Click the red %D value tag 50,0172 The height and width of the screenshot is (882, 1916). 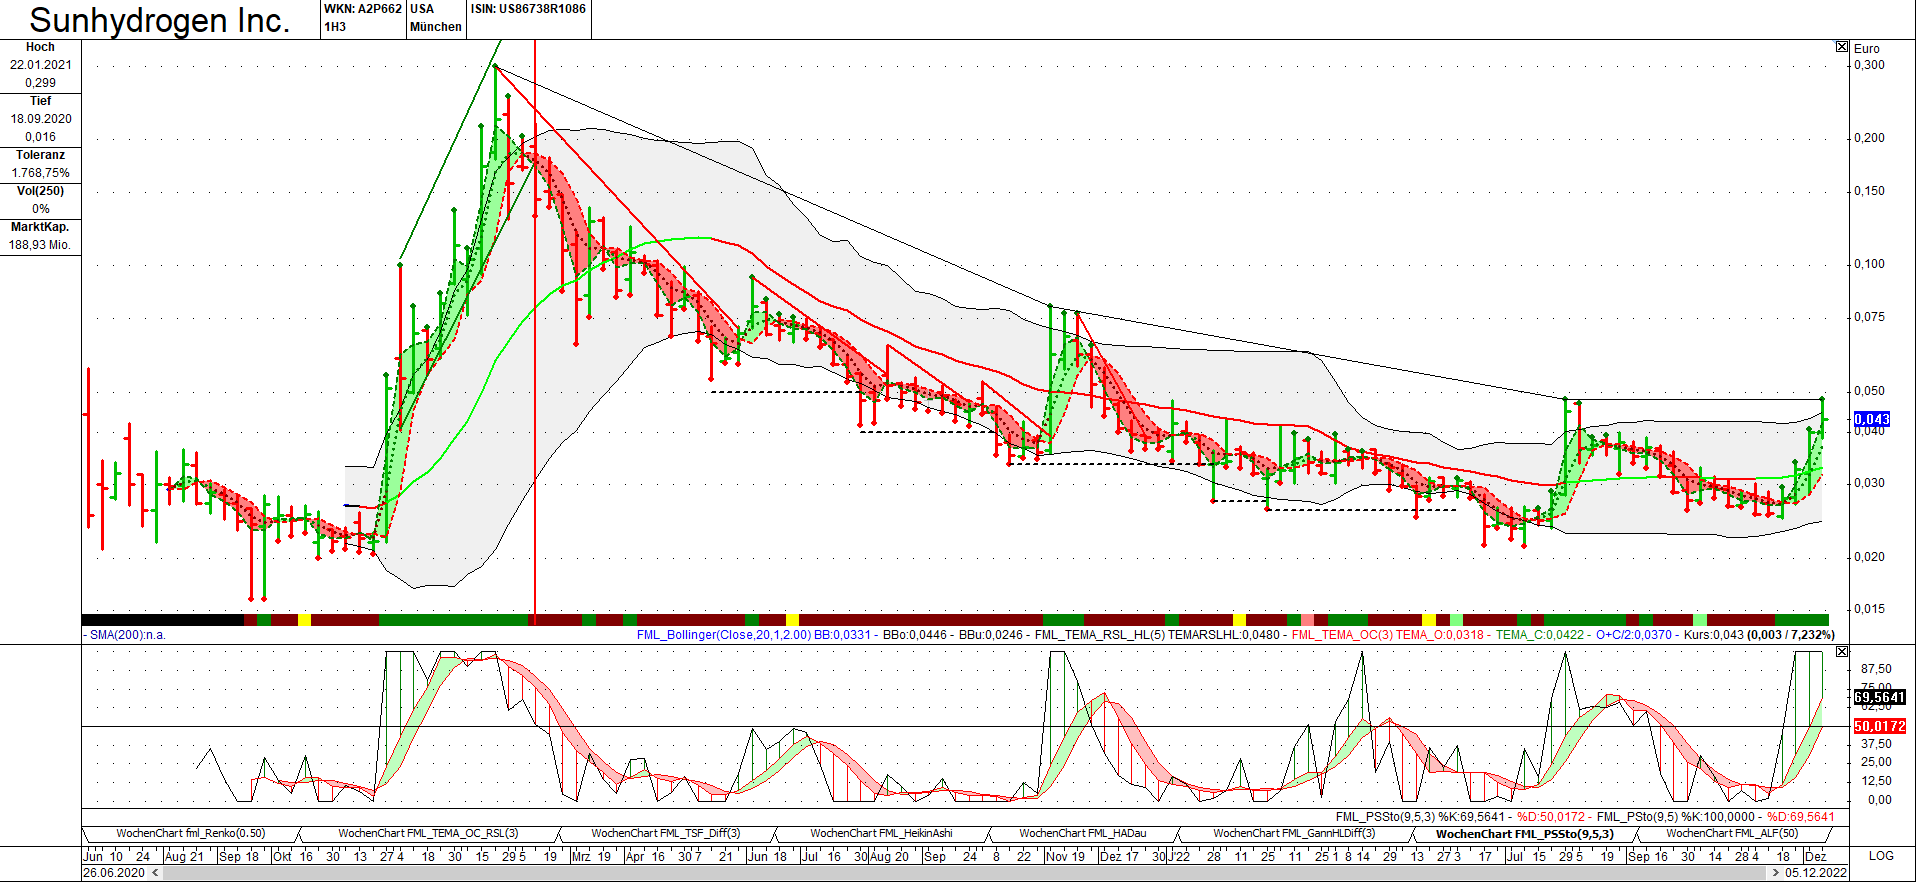1880,726
